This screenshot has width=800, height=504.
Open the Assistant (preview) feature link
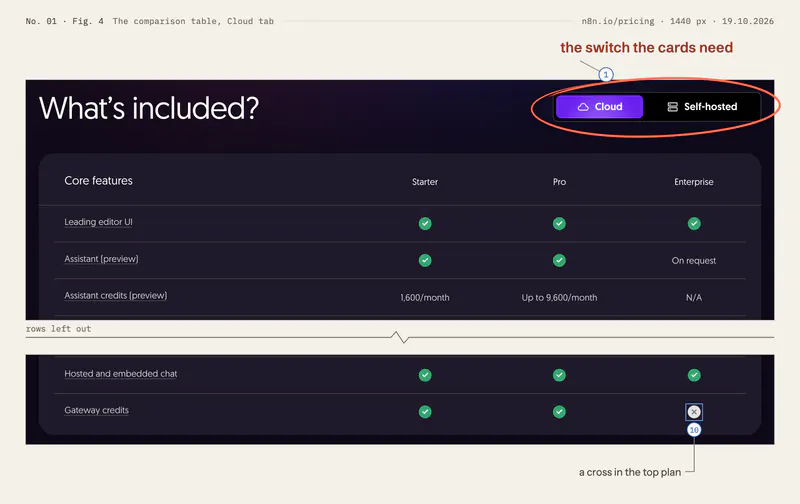click(x=101, y=259)
